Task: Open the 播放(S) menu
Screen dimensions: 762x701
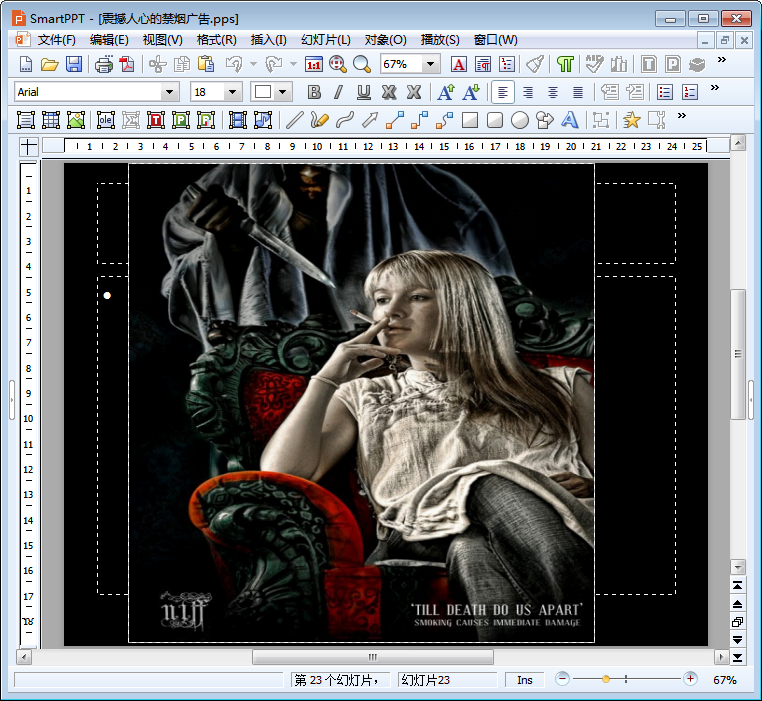Action: point(440,40)
